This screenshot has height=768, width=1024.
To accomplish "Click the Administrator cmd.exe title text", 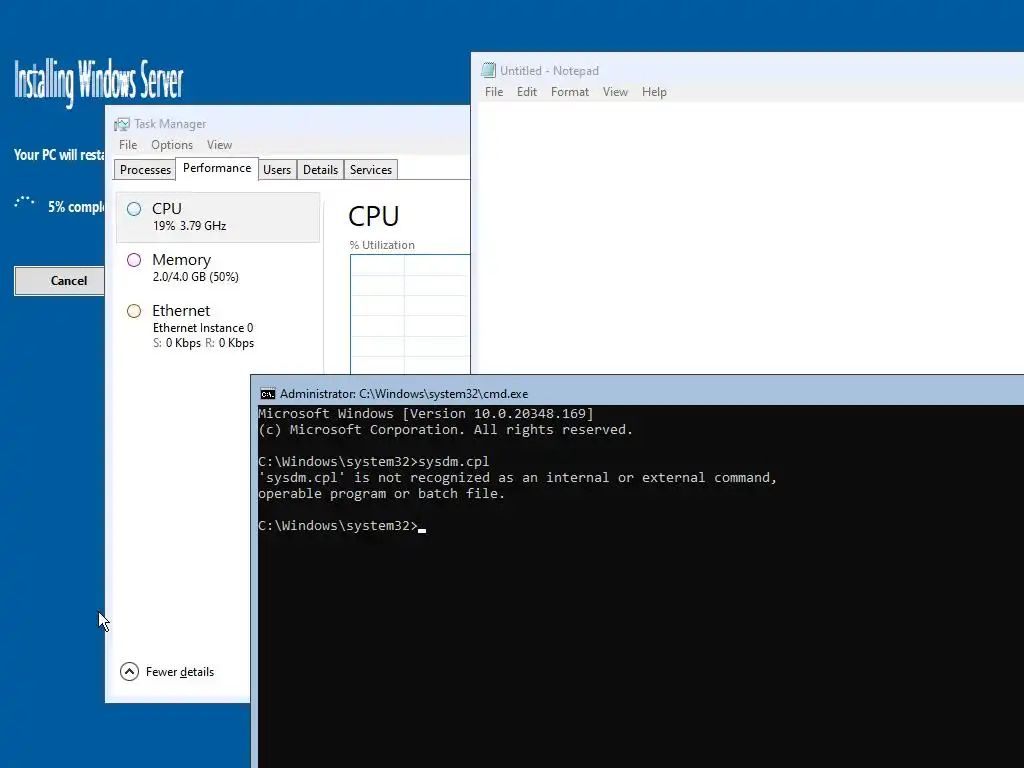I will 404,394.
